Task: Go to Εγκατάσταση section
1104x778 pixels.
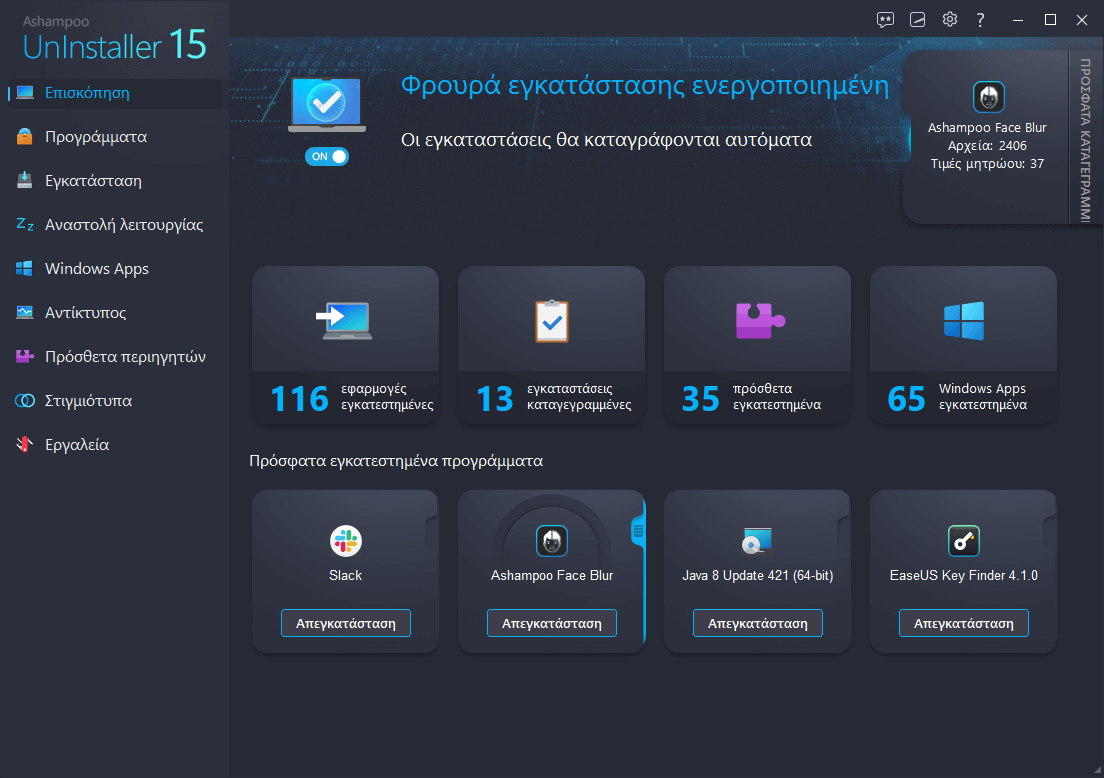Action: click(93, 181)
